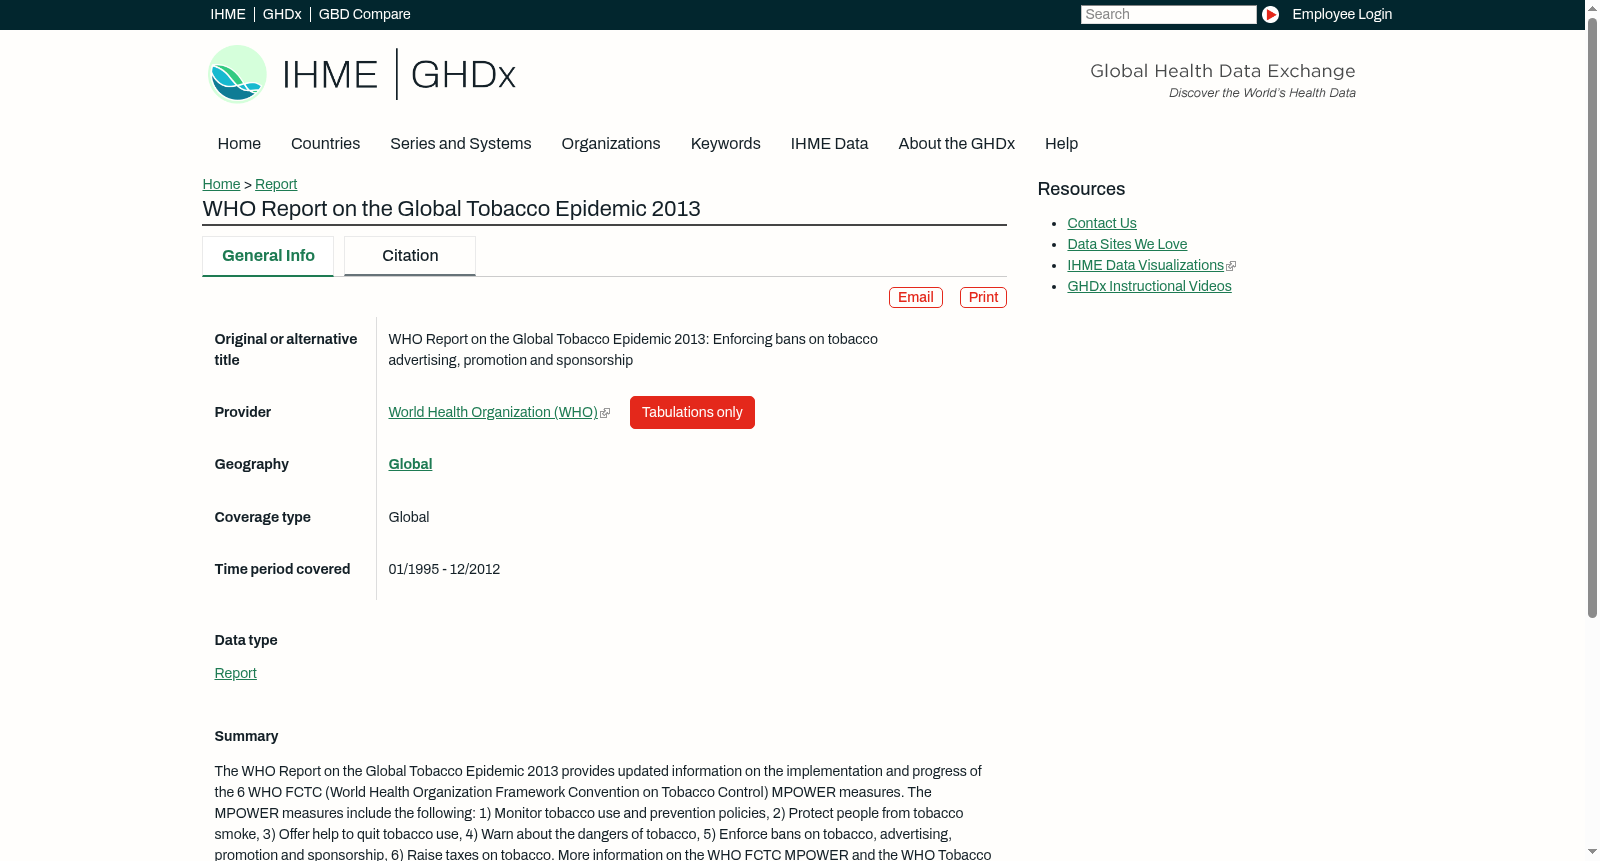Click time period value 01/1995 - 12/2012
1600x861 pixels.
coord(444,569)
